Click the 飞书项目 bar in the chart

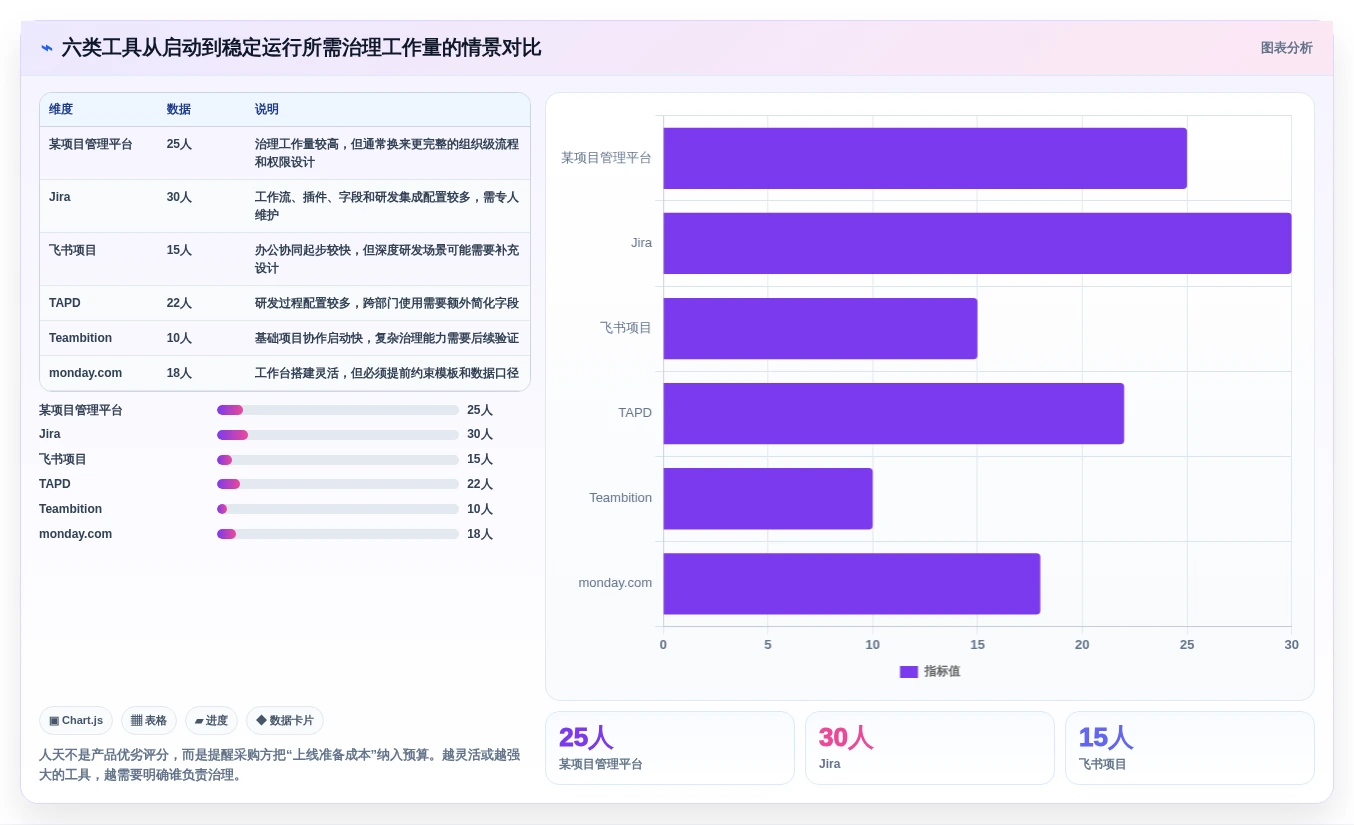[x=820, y=328]
